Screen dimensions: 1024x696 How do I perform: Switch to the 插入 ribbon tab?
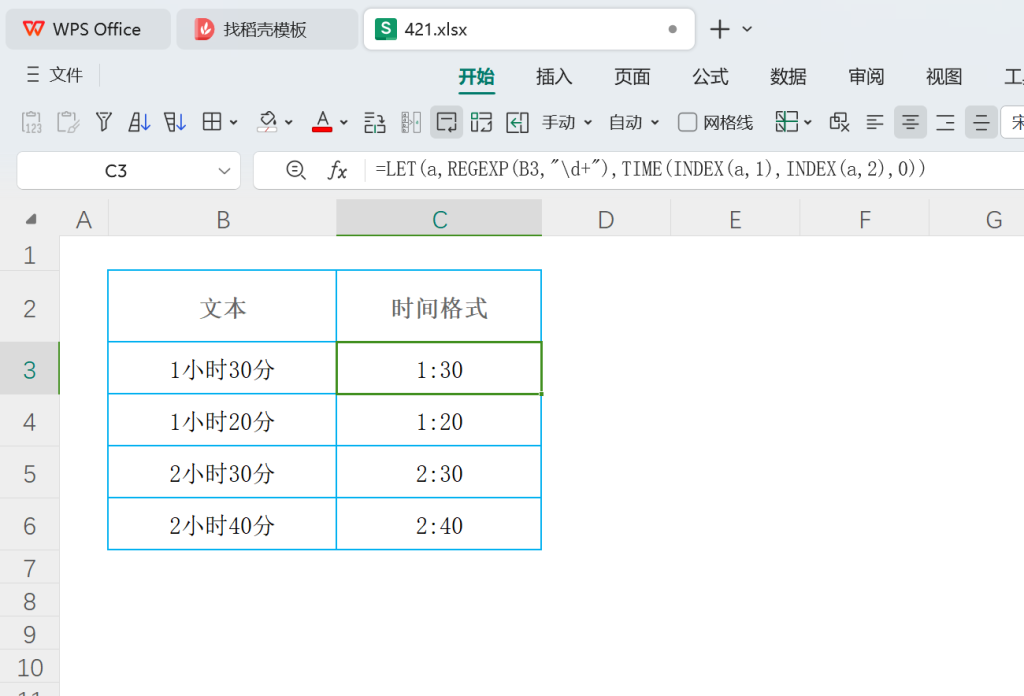coord(554,76)
